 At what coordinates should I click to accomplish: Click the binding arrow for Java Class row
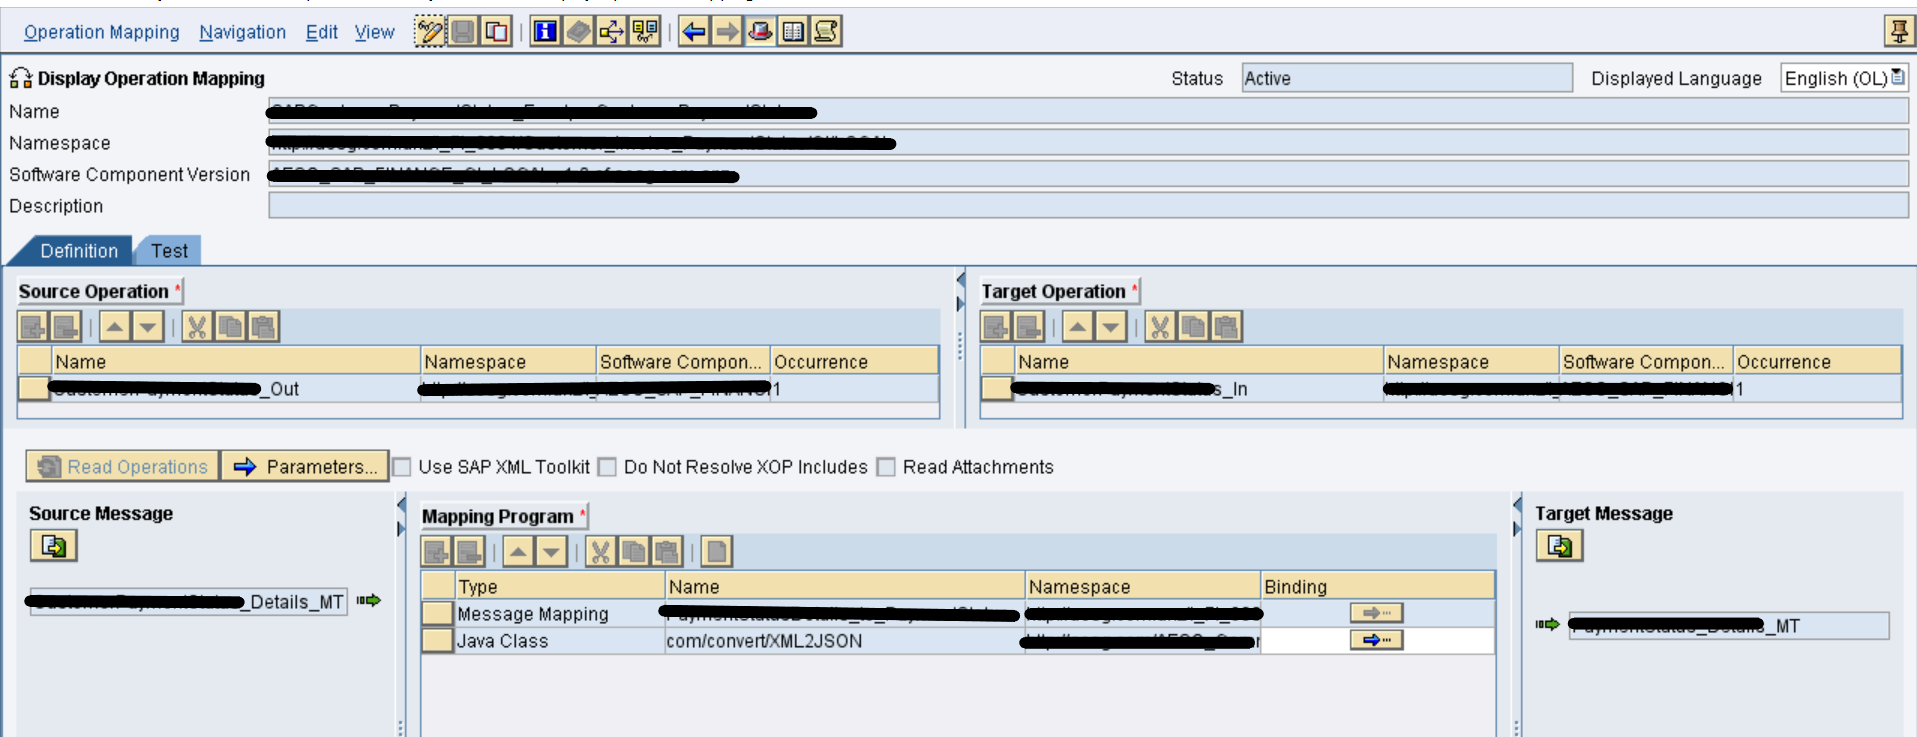click(x=1376, y=640)
